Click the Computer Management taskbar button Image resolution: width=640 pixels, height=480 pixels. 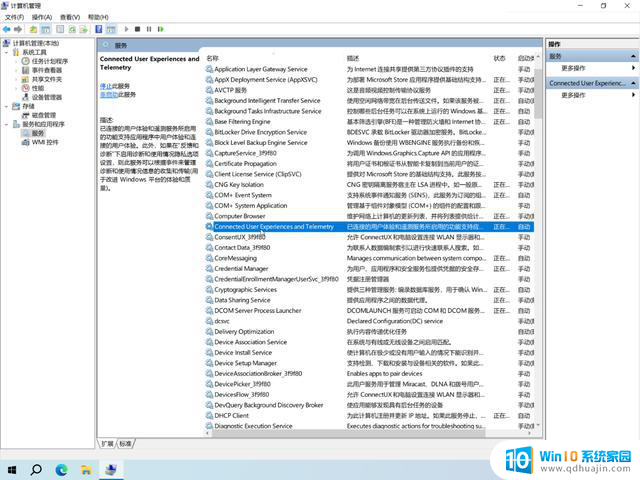tap(111, 470)
